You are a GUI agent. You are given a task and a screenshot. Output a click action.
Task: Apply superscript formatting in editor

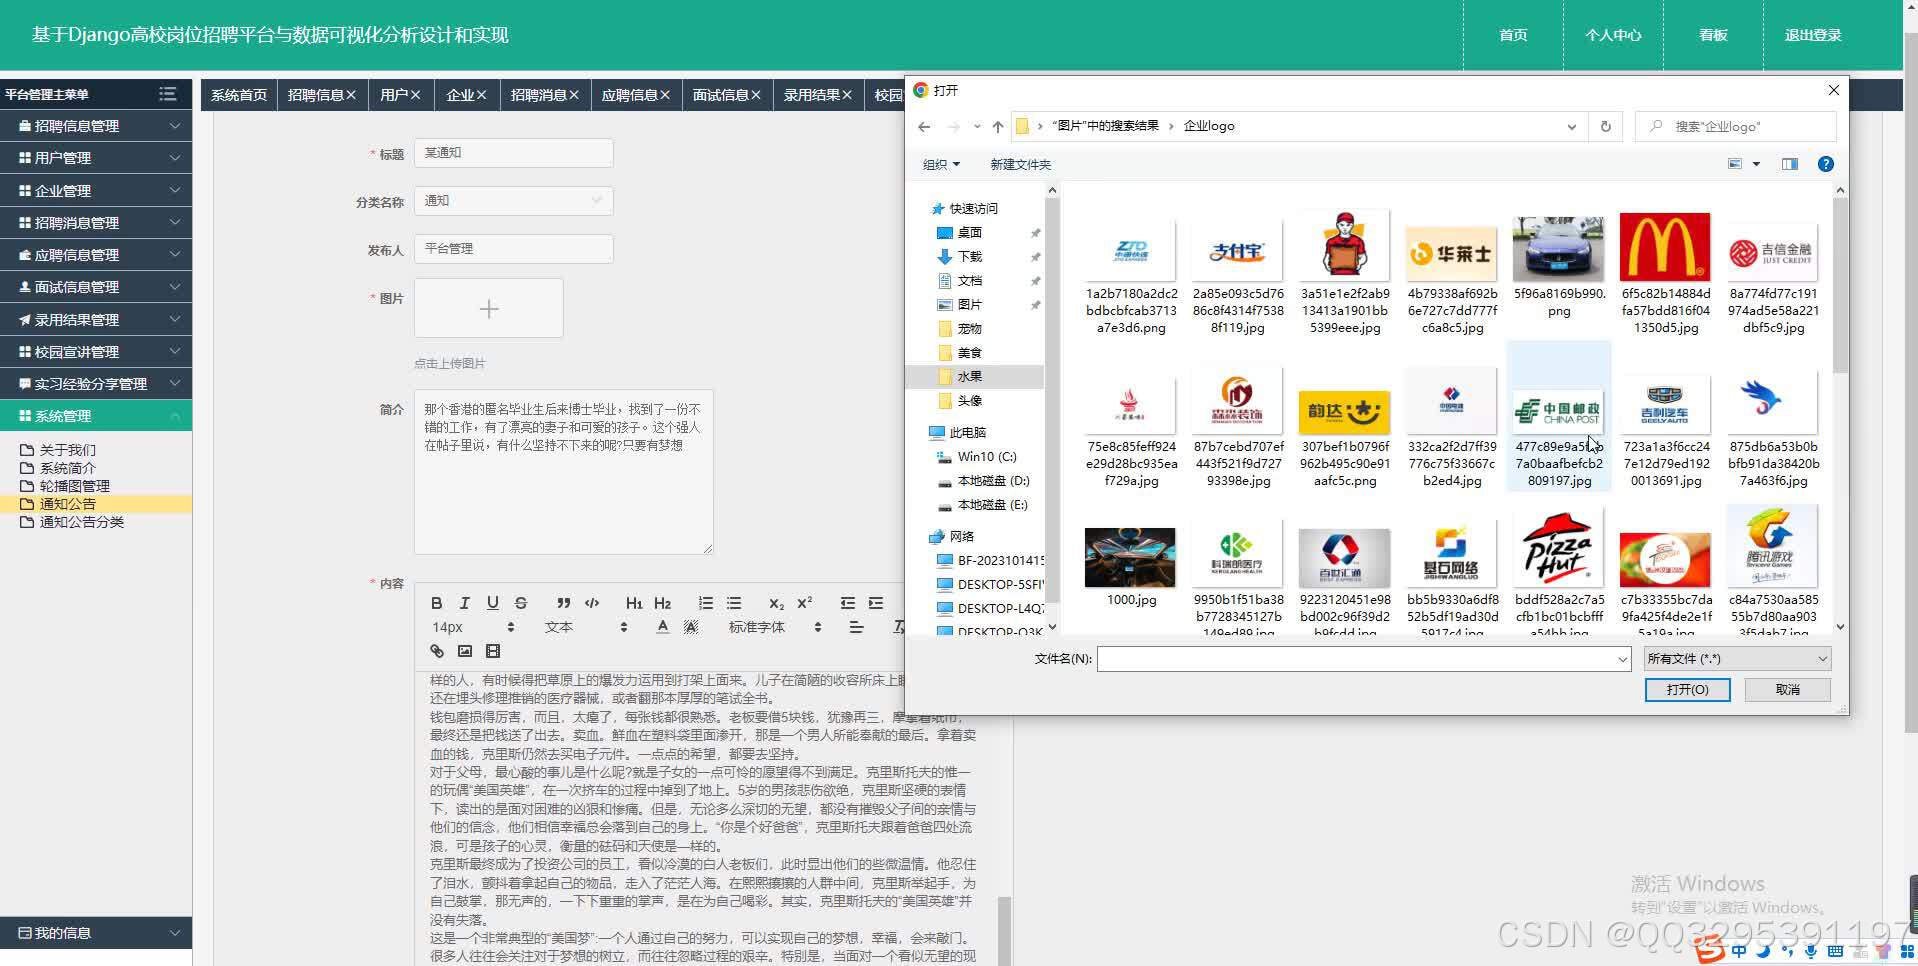pos(804,603)
